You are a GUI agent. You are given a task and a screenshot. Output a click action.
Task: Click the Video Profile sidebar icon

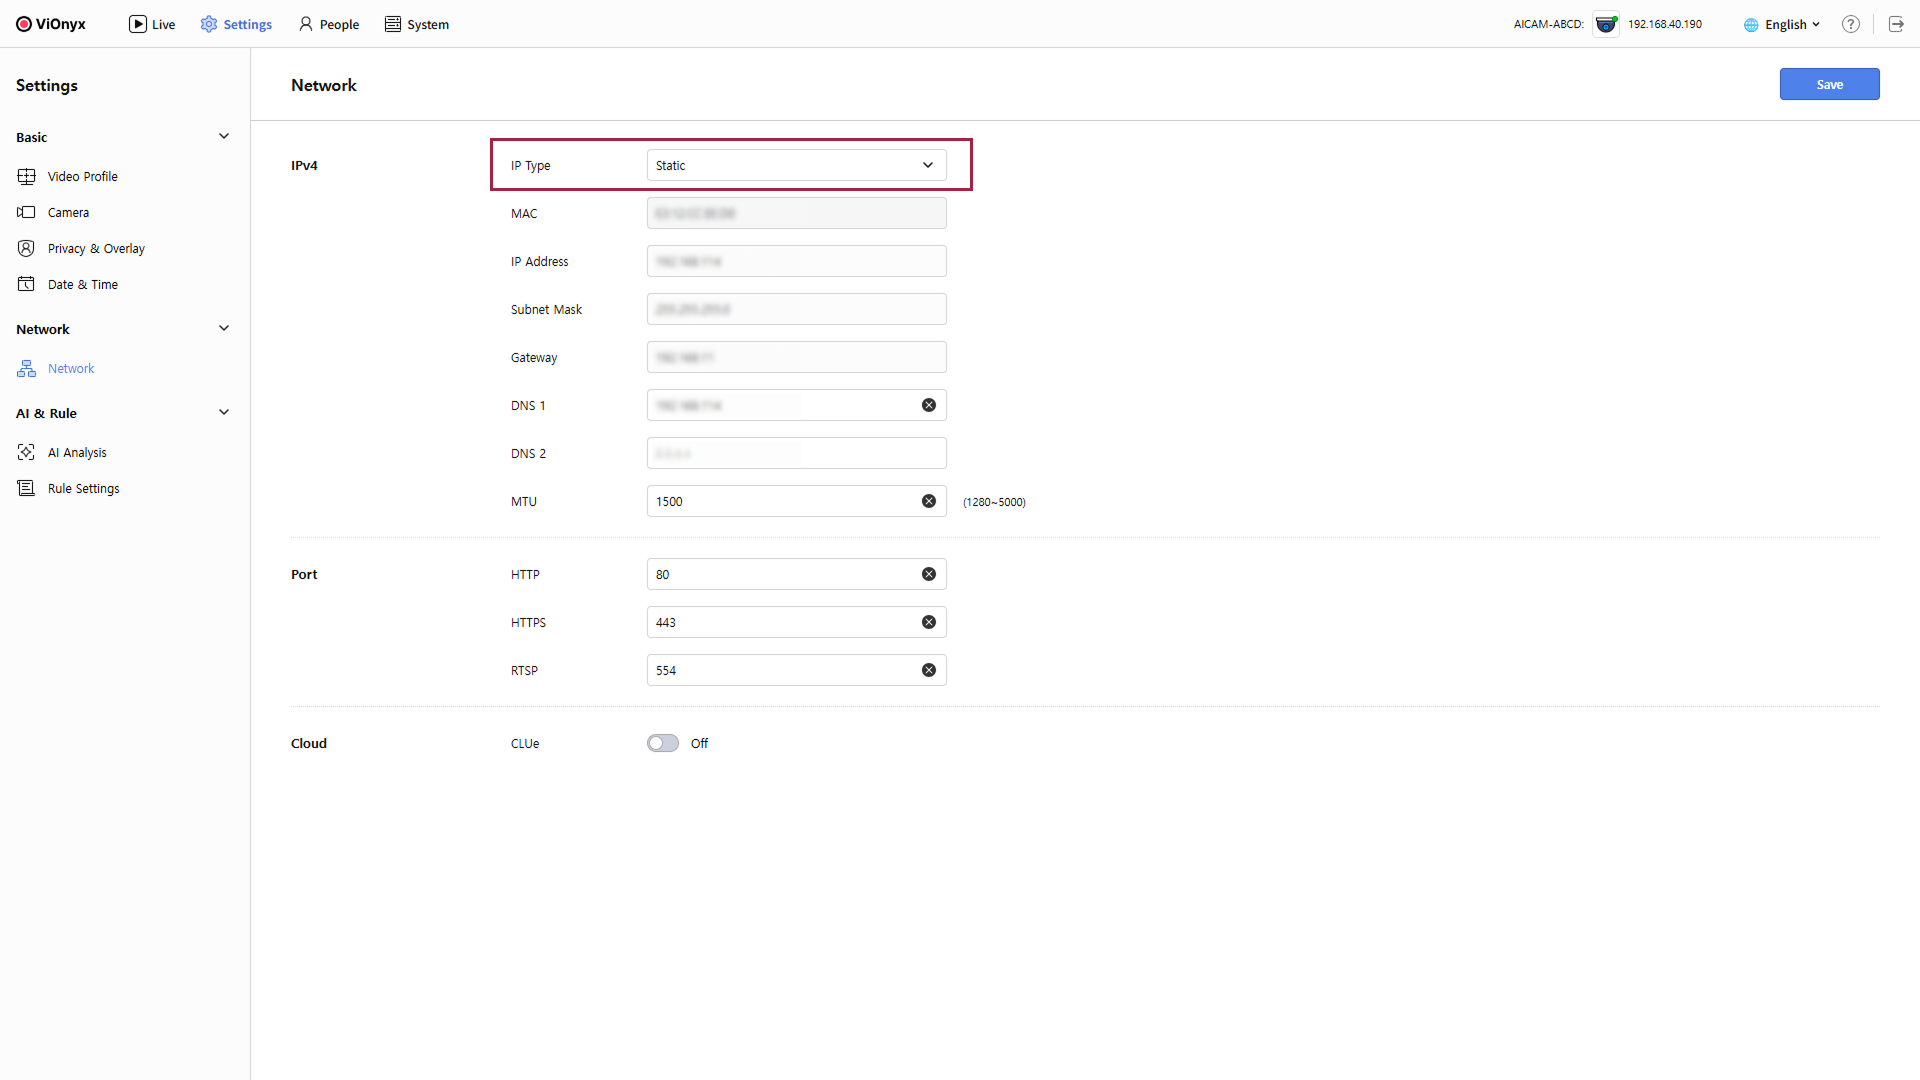pyautogui.click(x=26, y=177)
